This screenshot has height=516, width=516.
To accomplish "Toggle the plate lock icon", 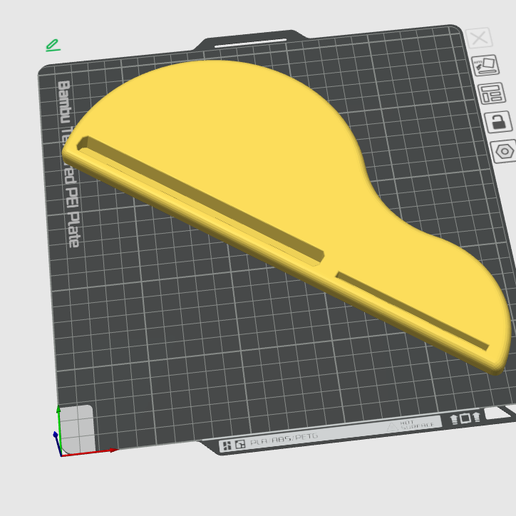I will pos(498,122).
